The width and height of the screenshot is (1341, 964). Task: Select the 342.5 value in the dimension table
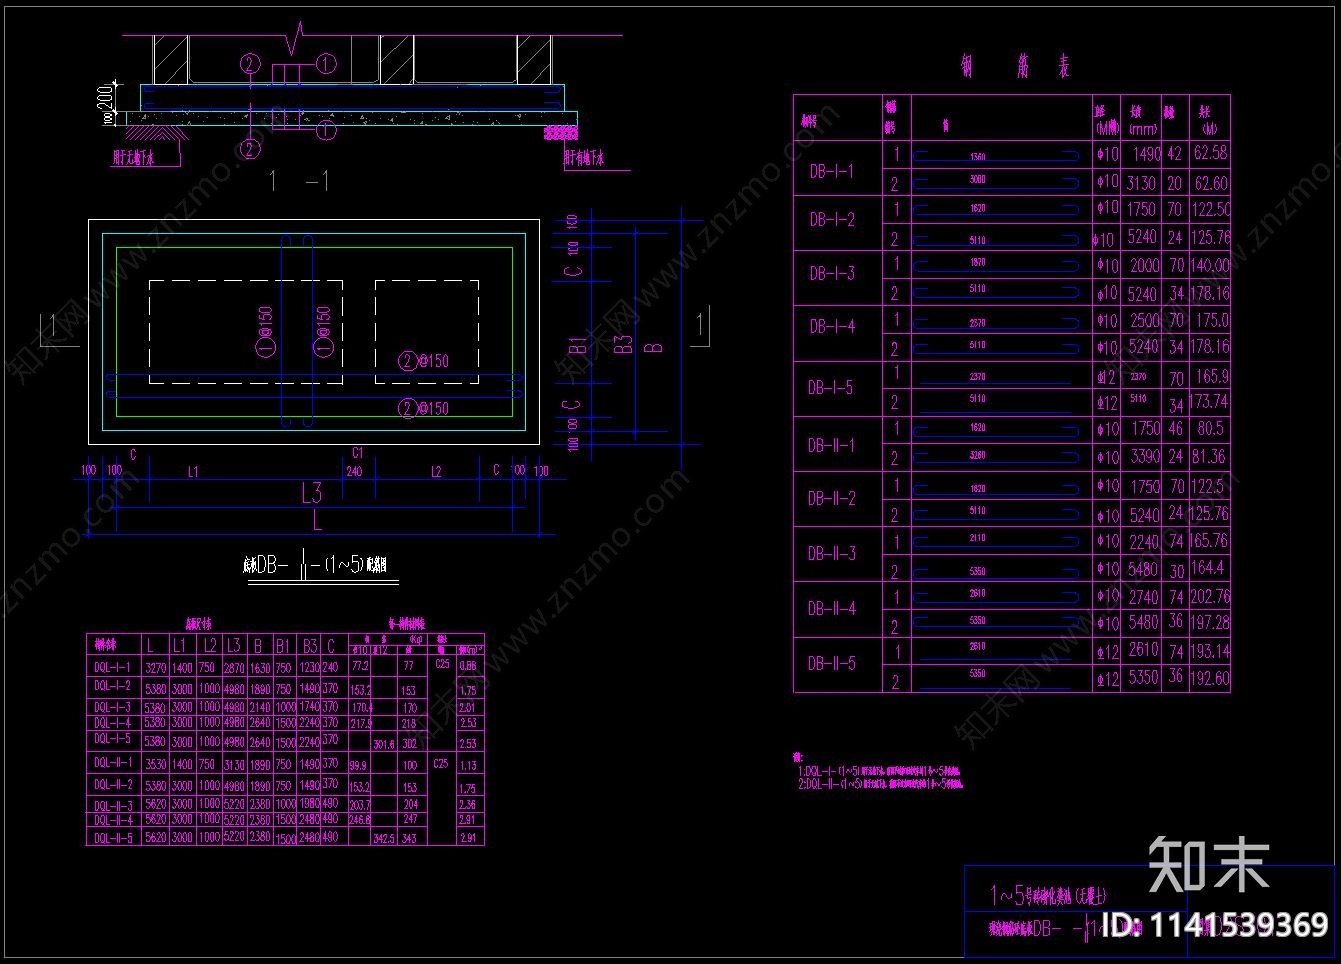pos(384,839)
